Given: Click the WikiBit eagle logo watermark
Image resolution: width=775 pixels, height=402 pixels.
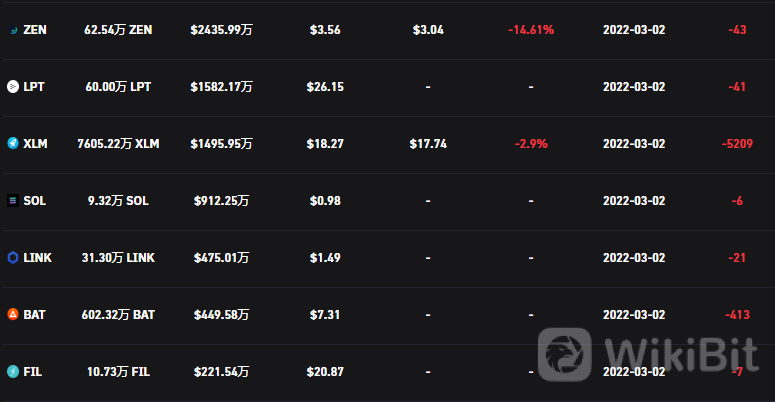Looking at the screenshot, I should 564,354.
